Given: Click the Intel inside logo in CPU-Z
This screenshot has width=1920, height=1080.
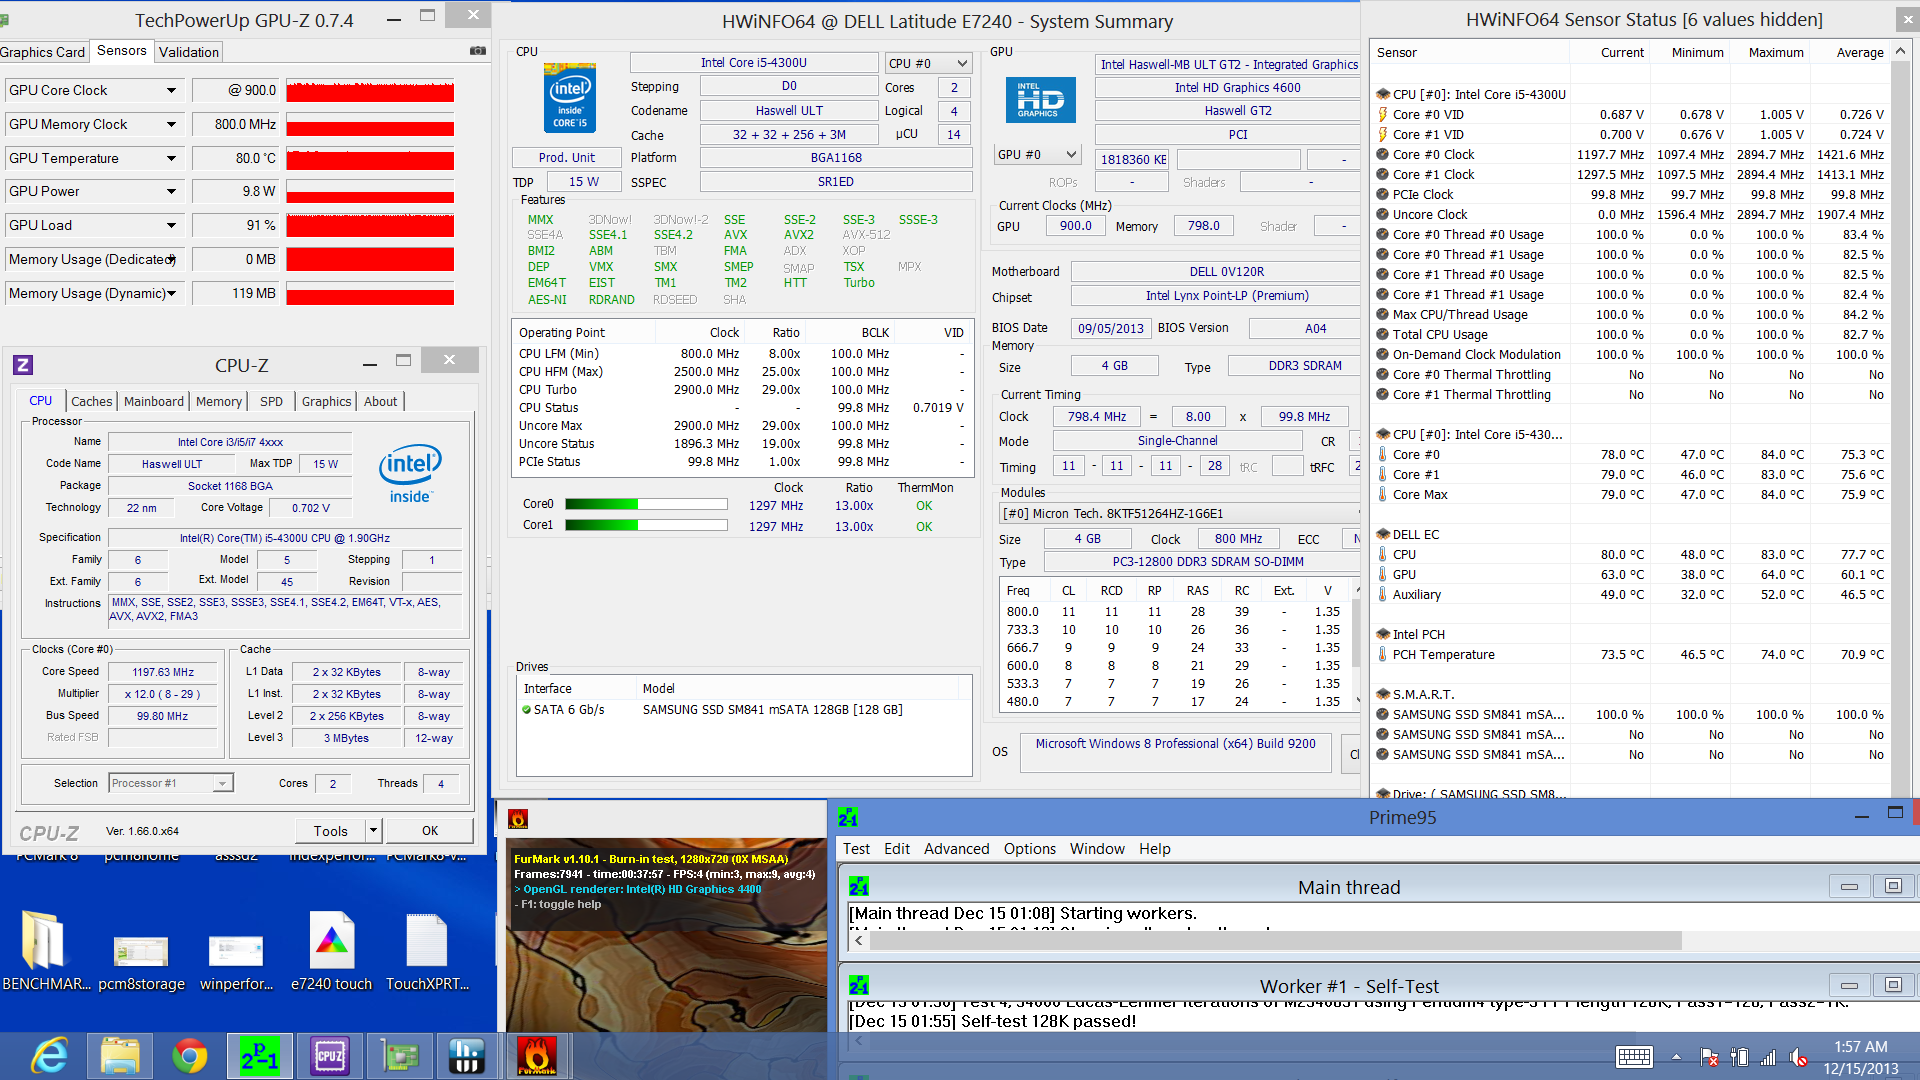Looking at the screenshot, I should pos(410,474).
